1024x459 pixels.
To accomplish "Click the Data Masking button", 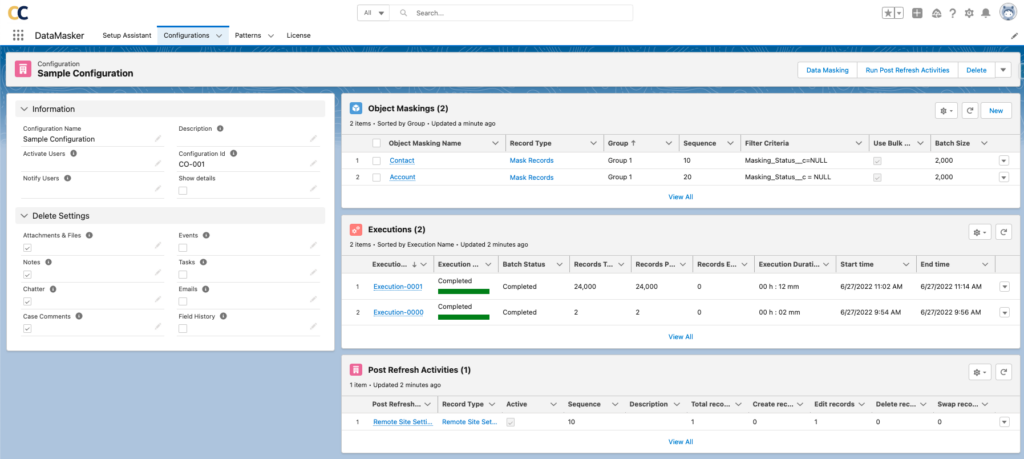I will pyautogui.click(x=827, y=70).
